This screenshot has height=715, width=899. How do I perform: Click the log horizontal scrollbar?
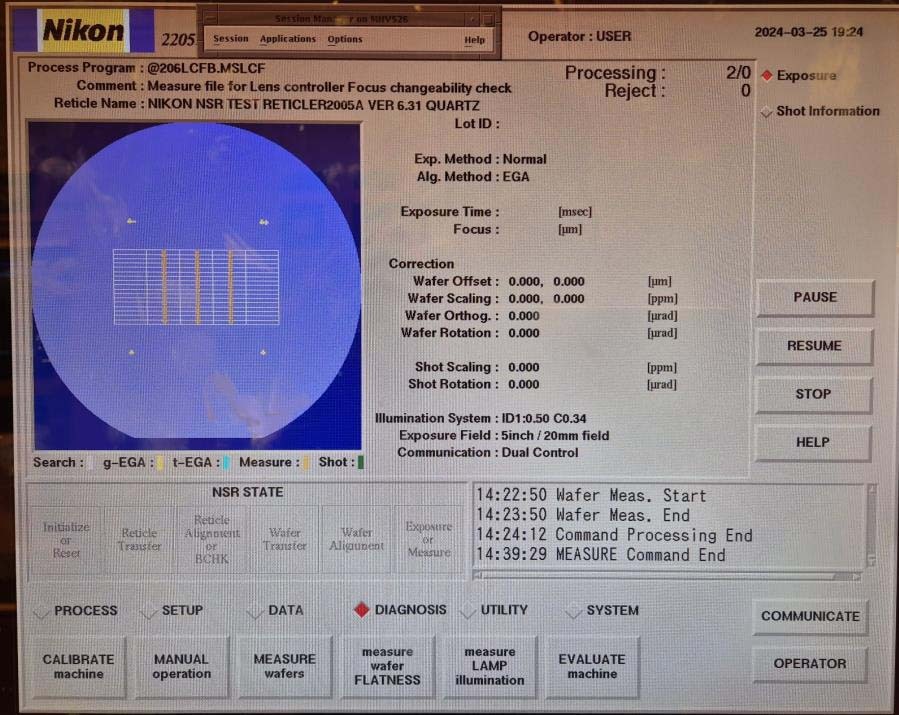click(668, 576)
